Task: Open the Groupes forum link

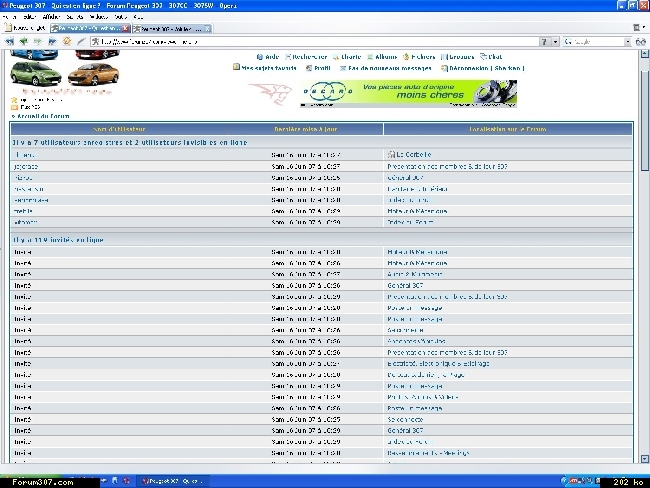Action: click(x=458, y=57)
